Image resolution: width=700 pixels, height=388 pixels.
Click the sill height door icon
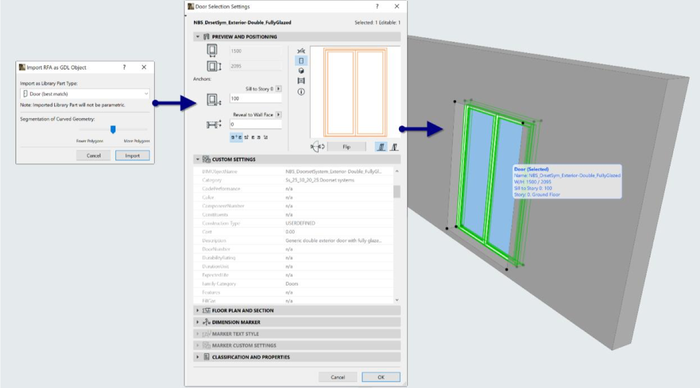[x=213, y=100]
